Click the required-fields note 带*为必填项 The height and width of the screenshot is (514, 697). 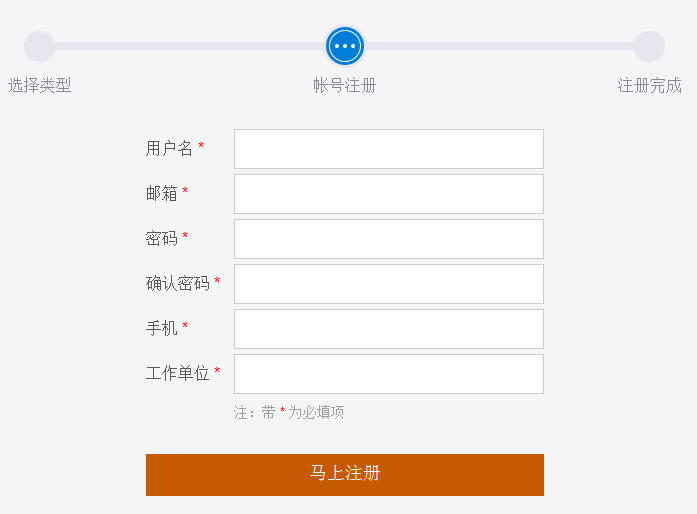tap(289, 412)
